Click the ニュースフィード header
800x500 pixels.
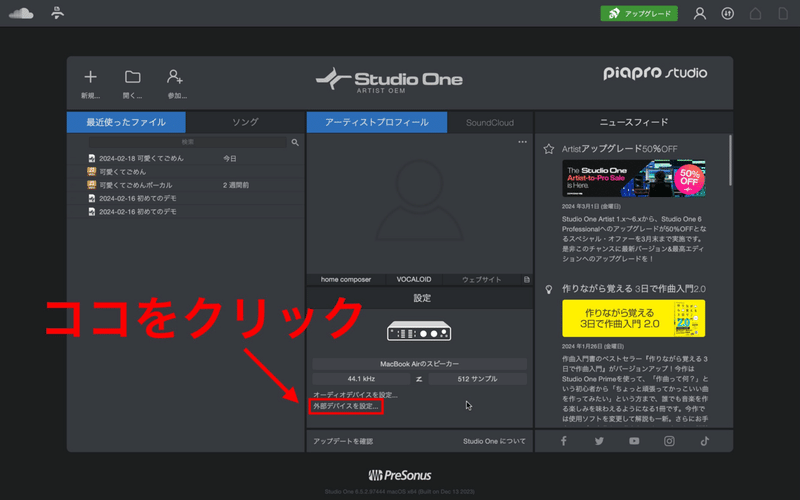(633, 122)
